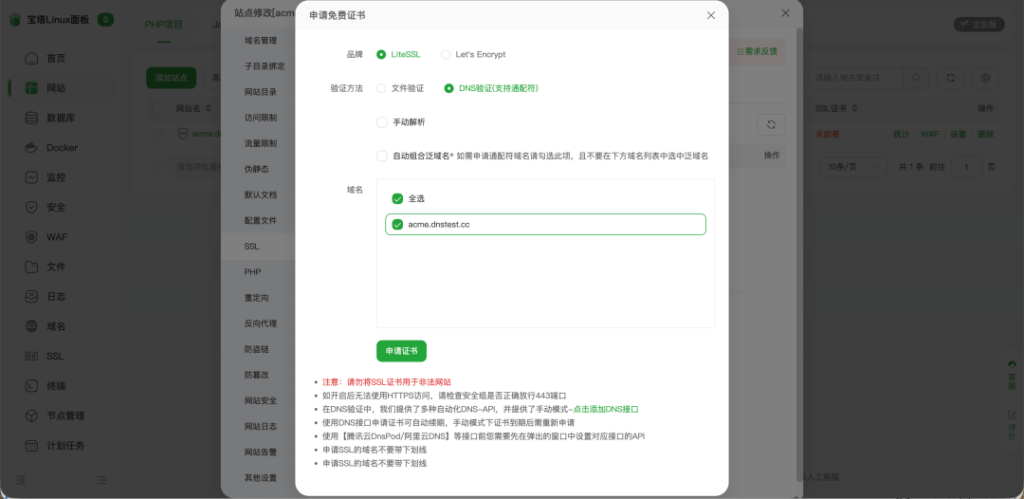Click the 添加站点 button
The image size is (1024, 499).
click(x=171, y=78)
